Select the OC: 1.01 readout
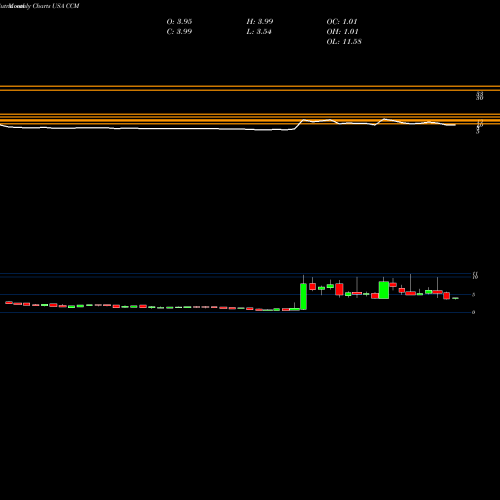 coord(342,22)
